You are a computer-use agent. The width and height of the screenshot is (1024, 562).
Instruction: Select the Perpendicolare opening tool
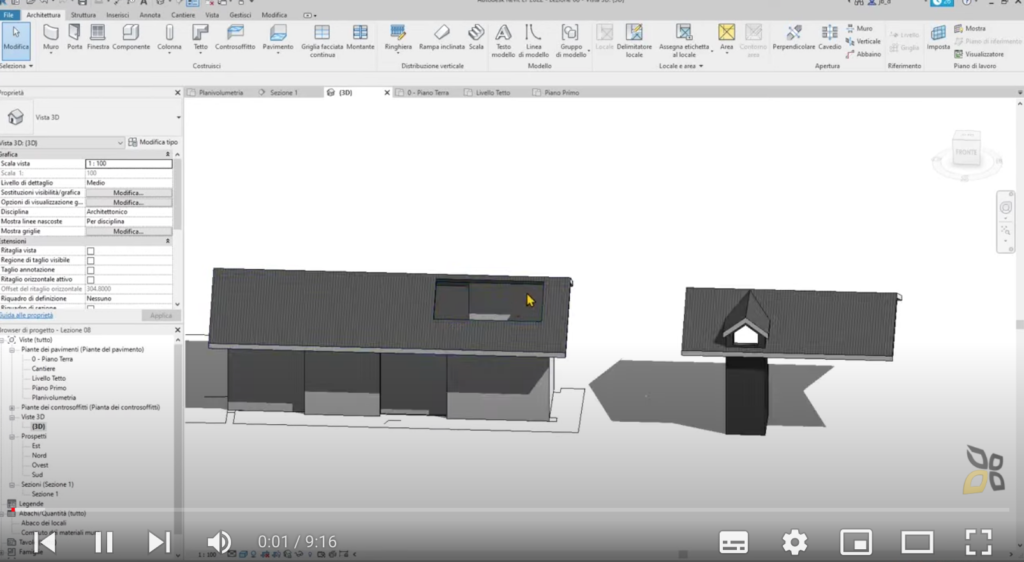(793, 37)
